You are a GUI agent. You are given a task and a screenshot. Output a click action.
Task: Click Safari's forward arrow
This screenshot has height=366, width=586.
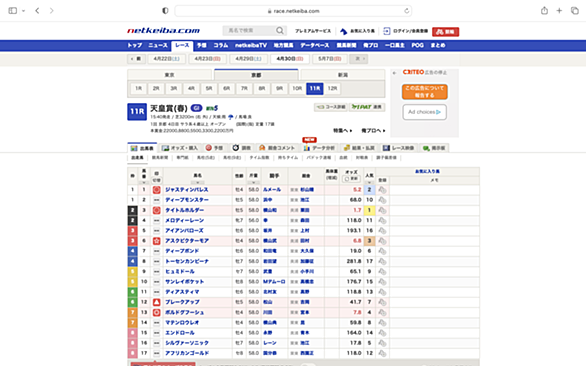tap(52, 10)
